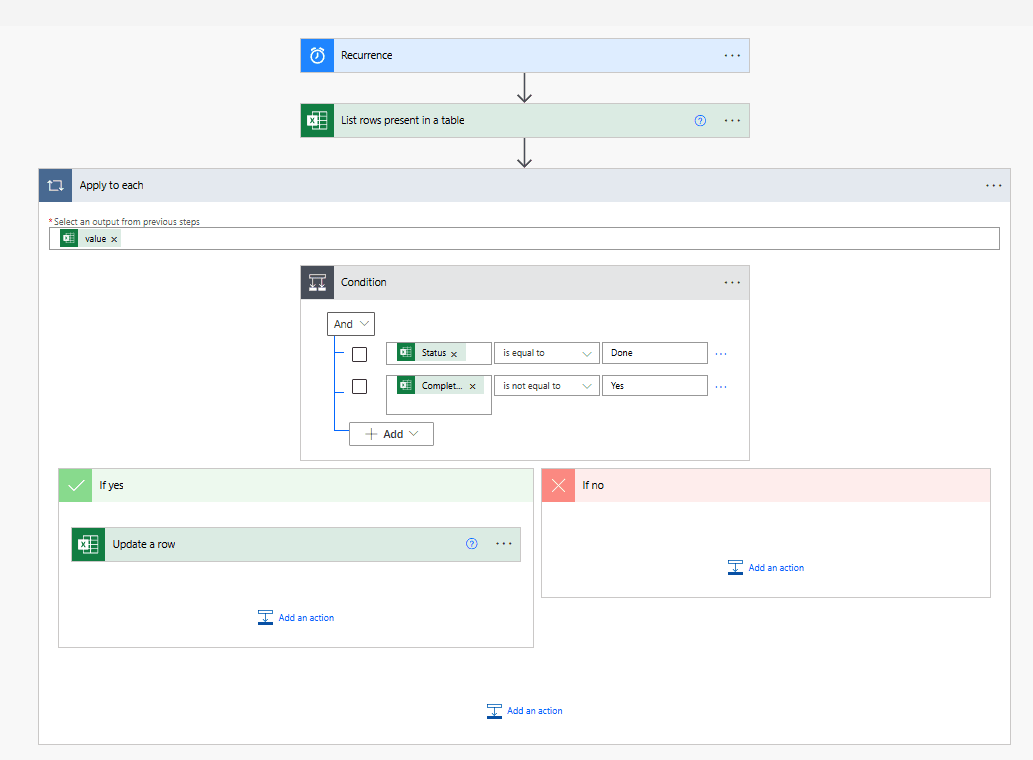Remove the value token from Apply to each
Image resolution: width=1033 pixels, height=760 pixels.
pyautogui.click(x=114, y=238)
